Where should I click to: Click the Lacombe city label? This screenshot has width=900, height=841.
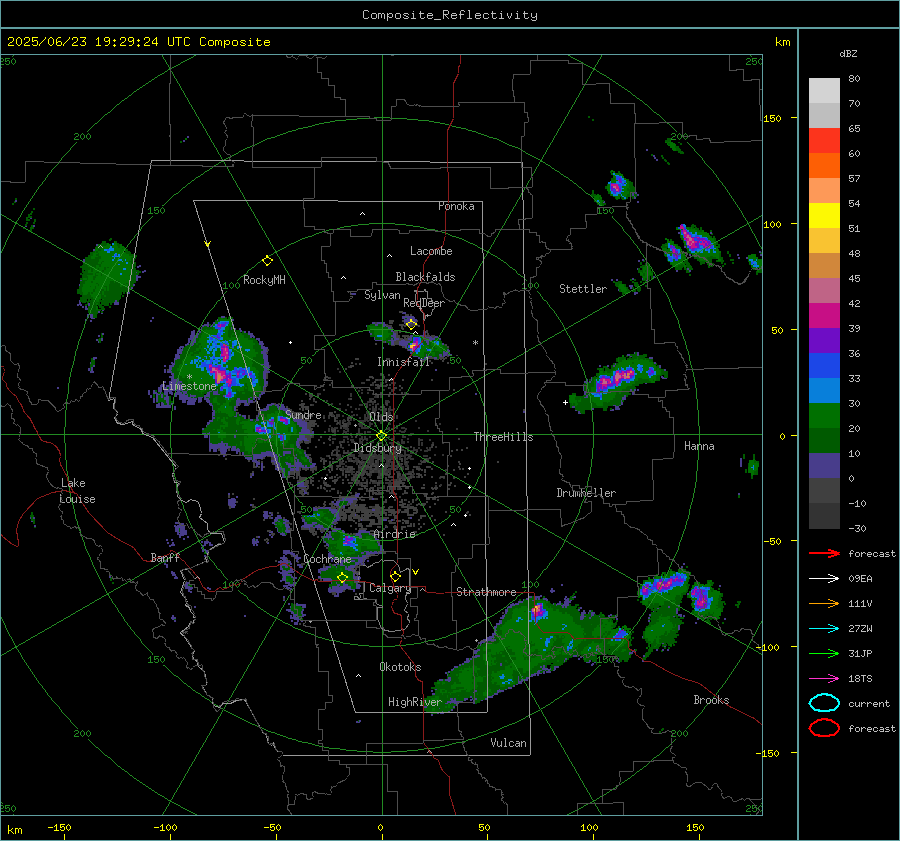pyautogui.click(x=431, y=251)
